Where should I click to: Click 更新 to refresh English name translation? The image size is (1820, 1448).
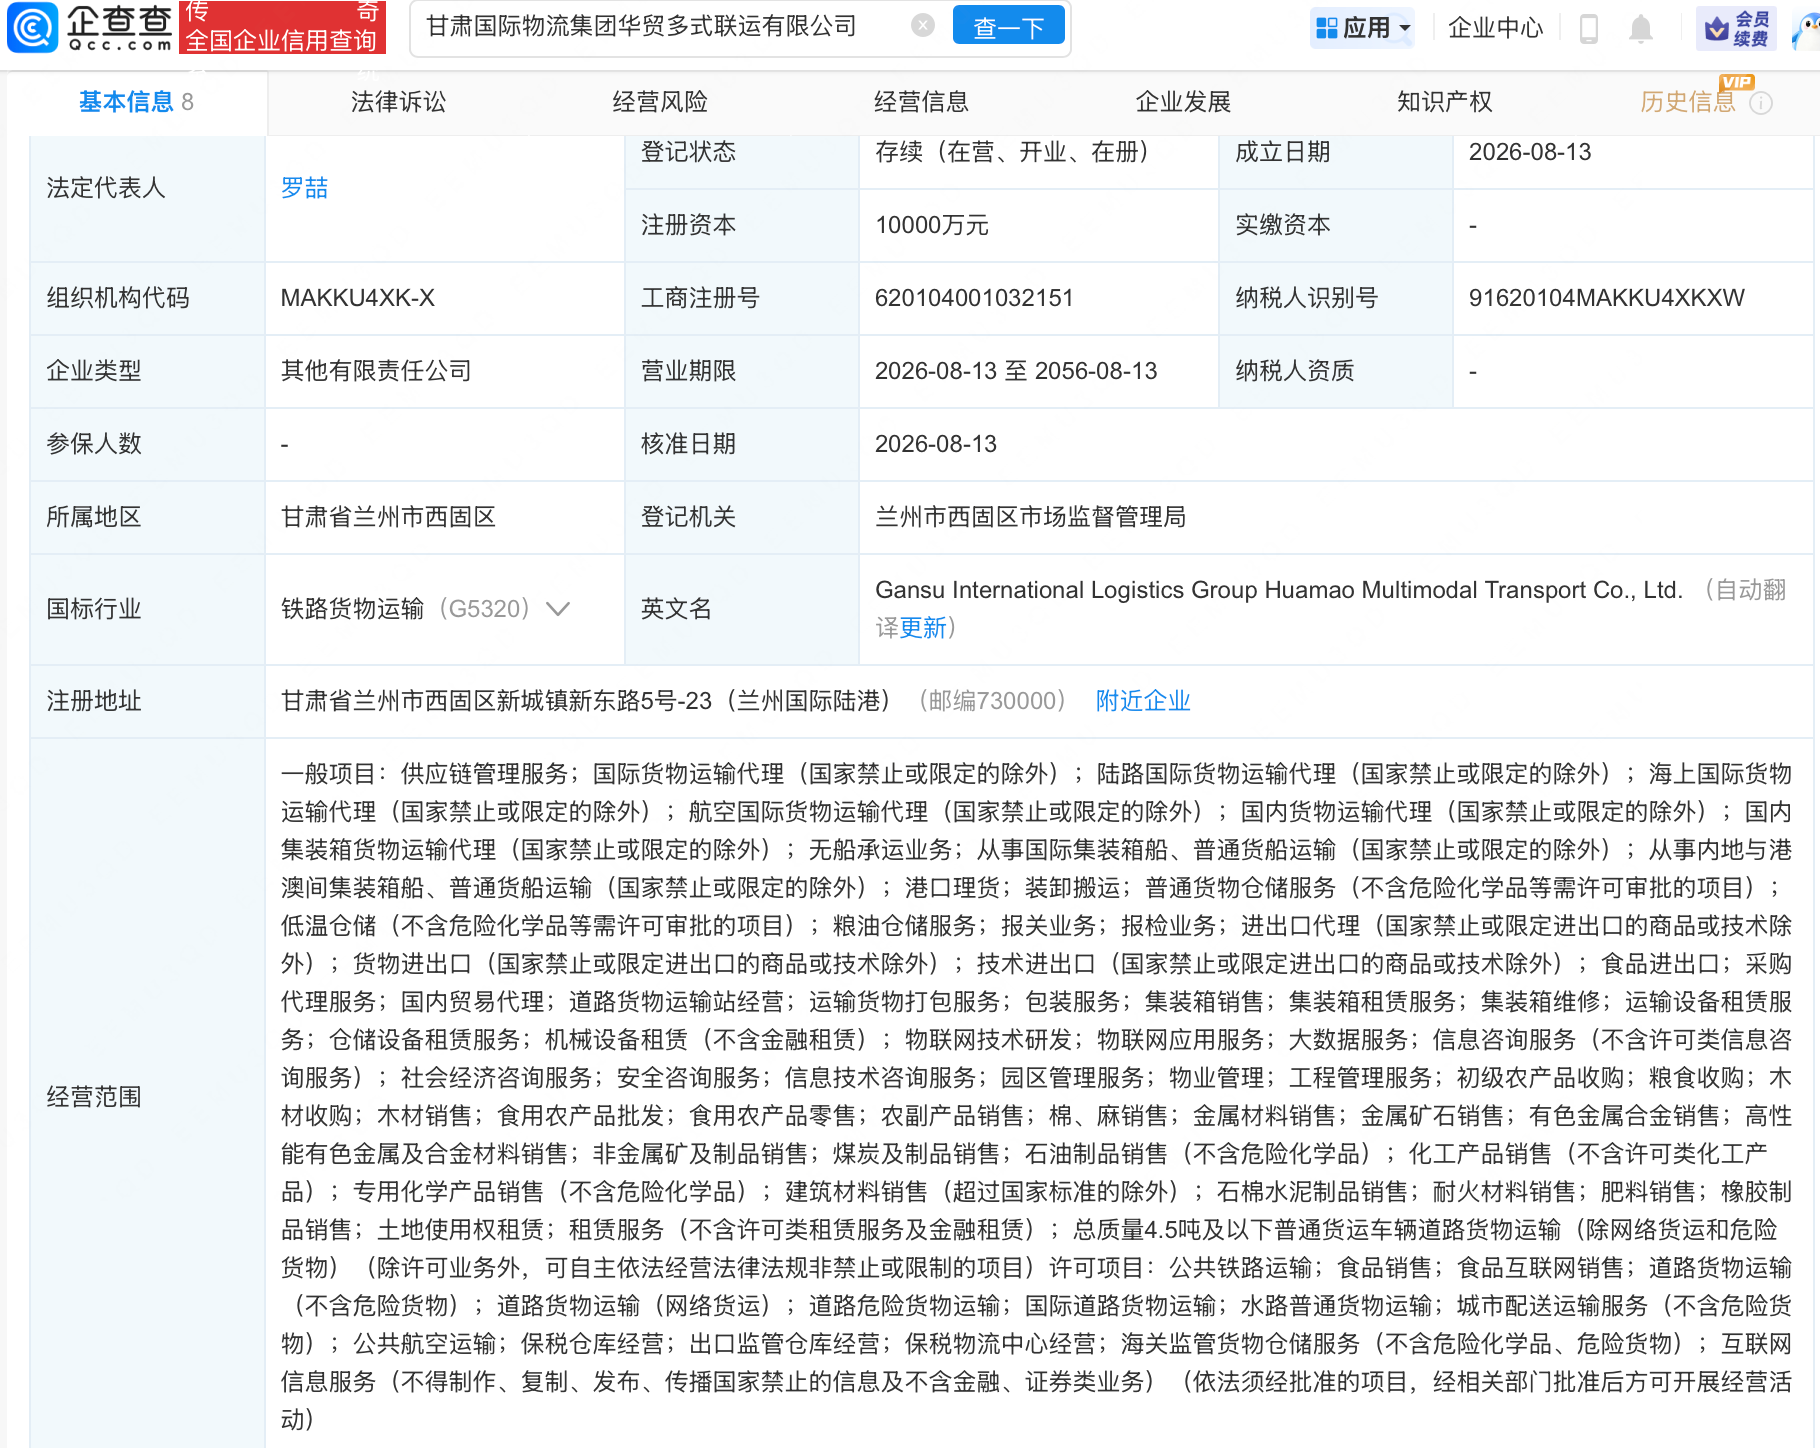pyautogui.click(x=923, y=628)
